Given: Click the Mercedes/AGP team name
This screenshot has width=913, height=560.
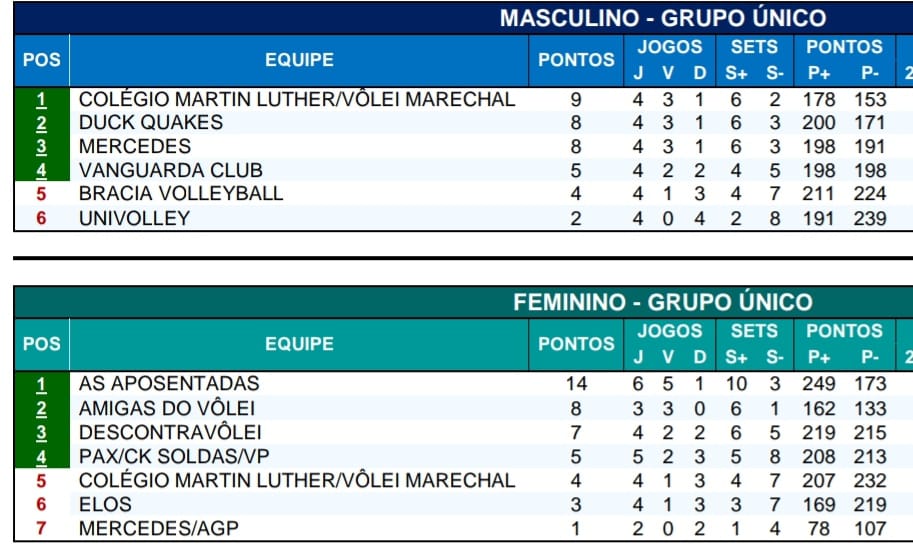Looking at the screenshot, I should click(x=159, y=528).
